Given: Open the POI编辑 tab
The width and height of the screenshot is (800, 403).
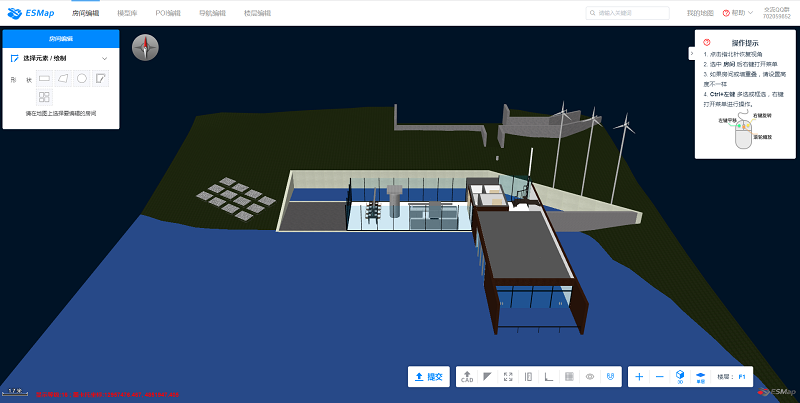Looking at the screenshot, I should [x=168, y=13].
